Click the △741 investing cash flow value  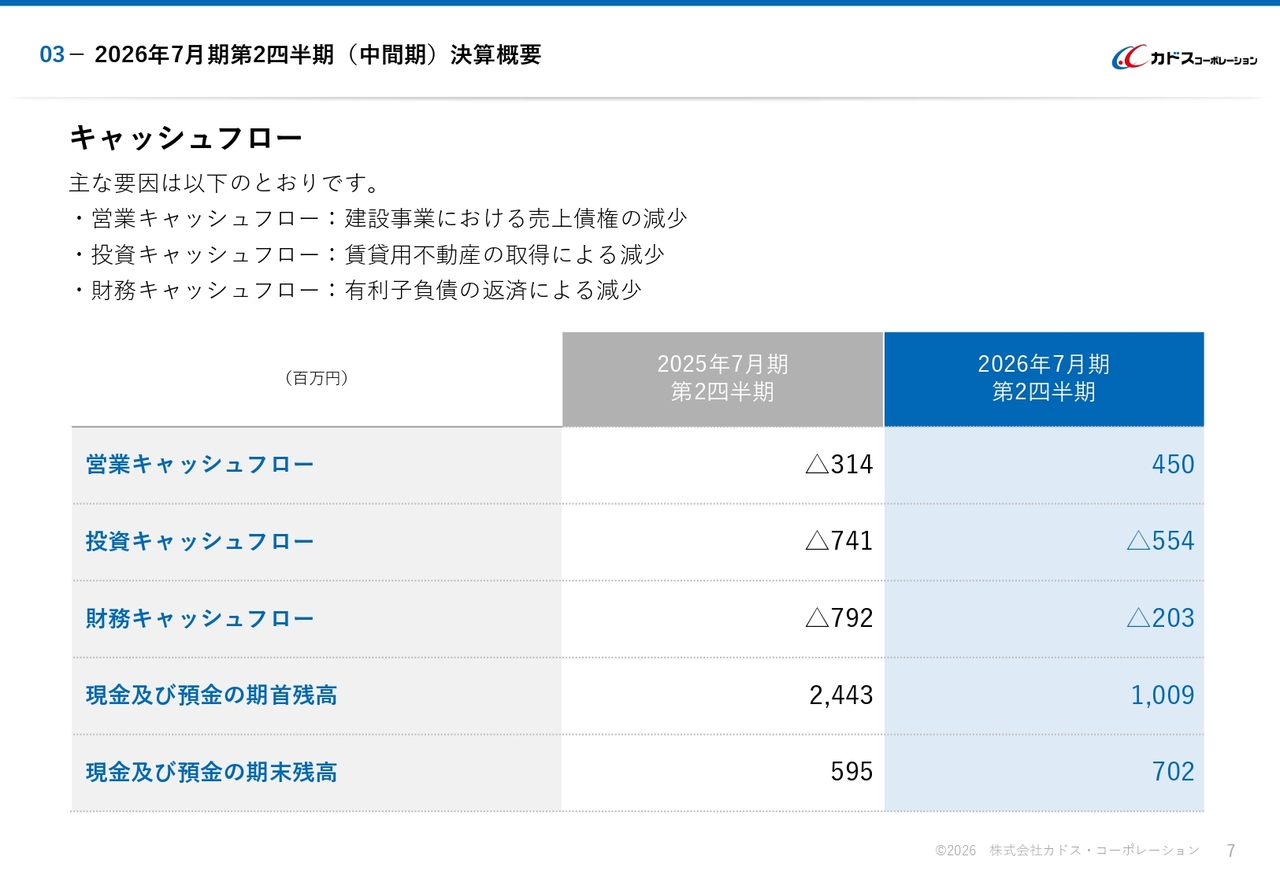pos(839,542)
